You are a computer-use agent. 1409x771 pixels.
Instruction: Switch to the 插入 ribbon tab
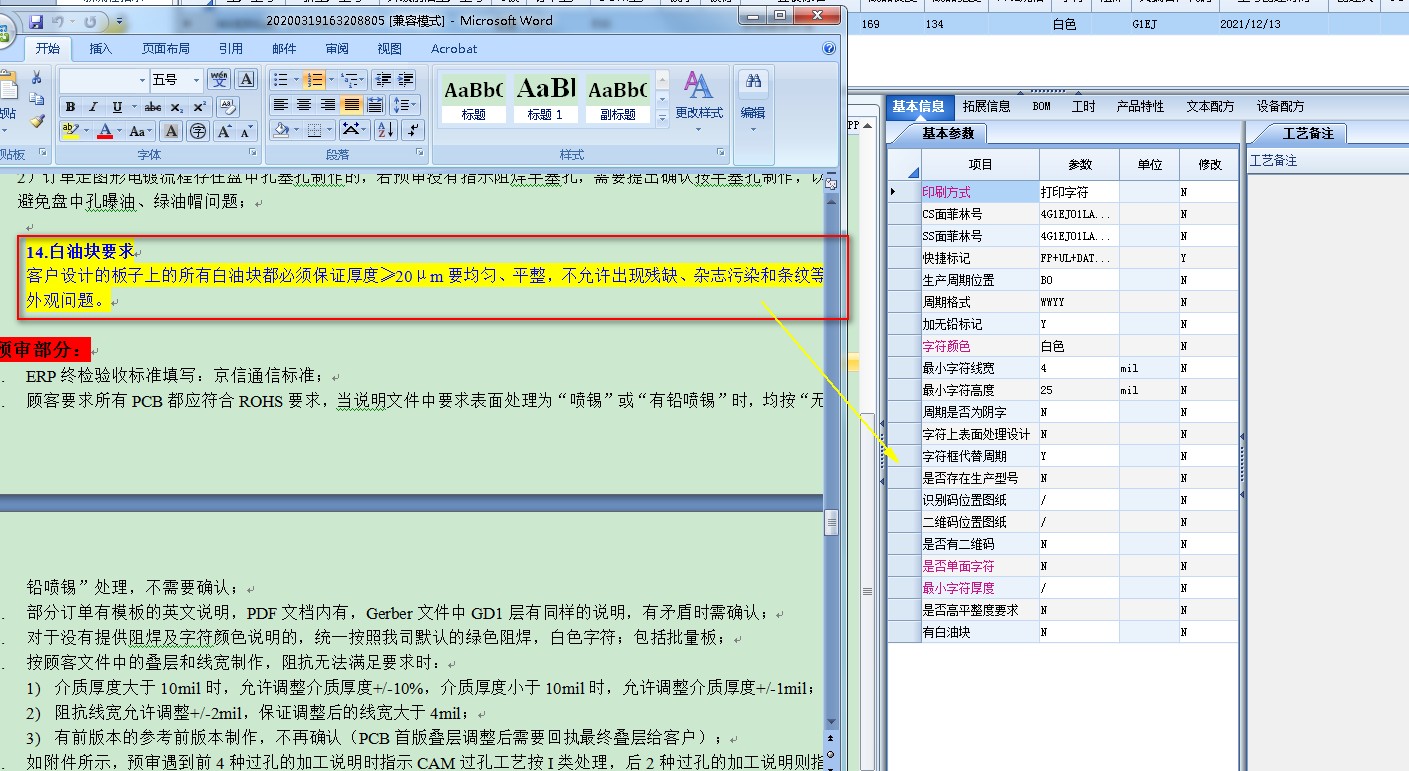click(101, 48)
